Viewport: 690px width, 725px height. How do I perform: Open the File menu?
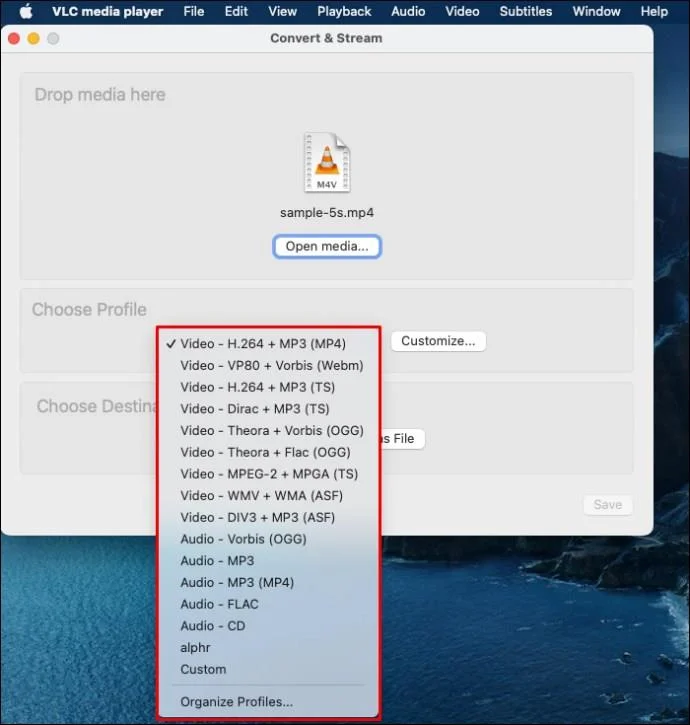(193, 11)
